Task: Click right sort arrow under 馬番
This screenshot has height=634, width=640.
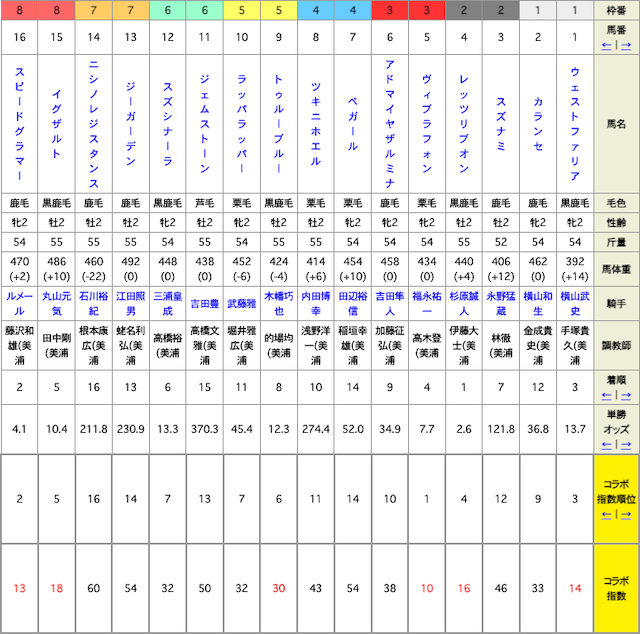Action: [624, 45]
